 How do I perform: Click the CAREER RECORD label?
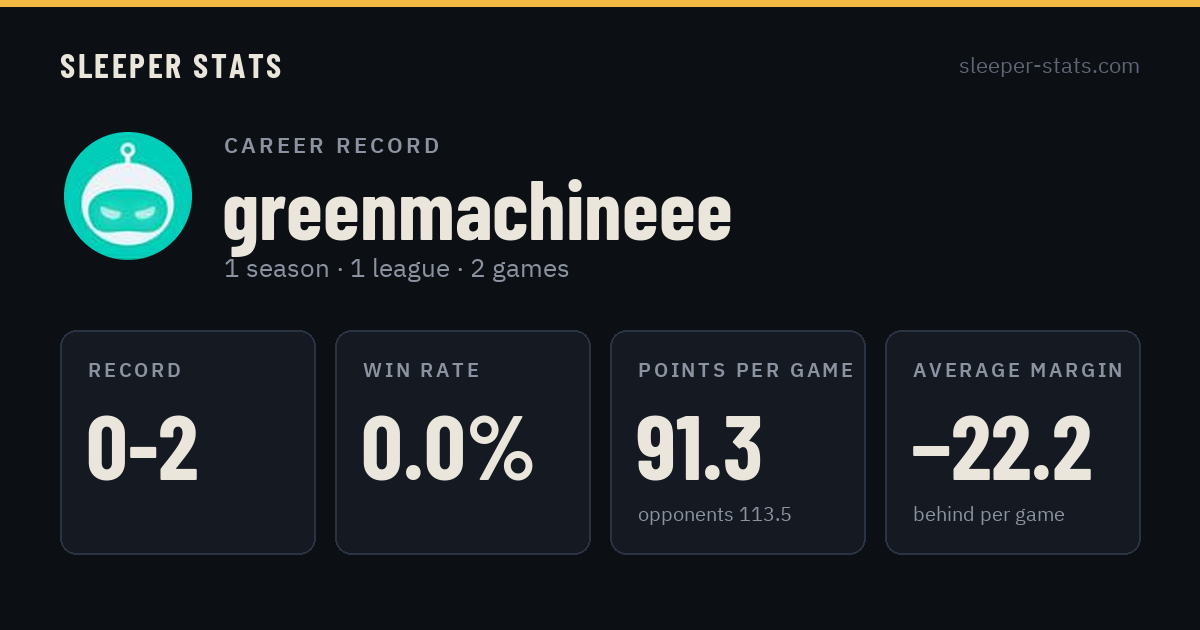[332, 146]
